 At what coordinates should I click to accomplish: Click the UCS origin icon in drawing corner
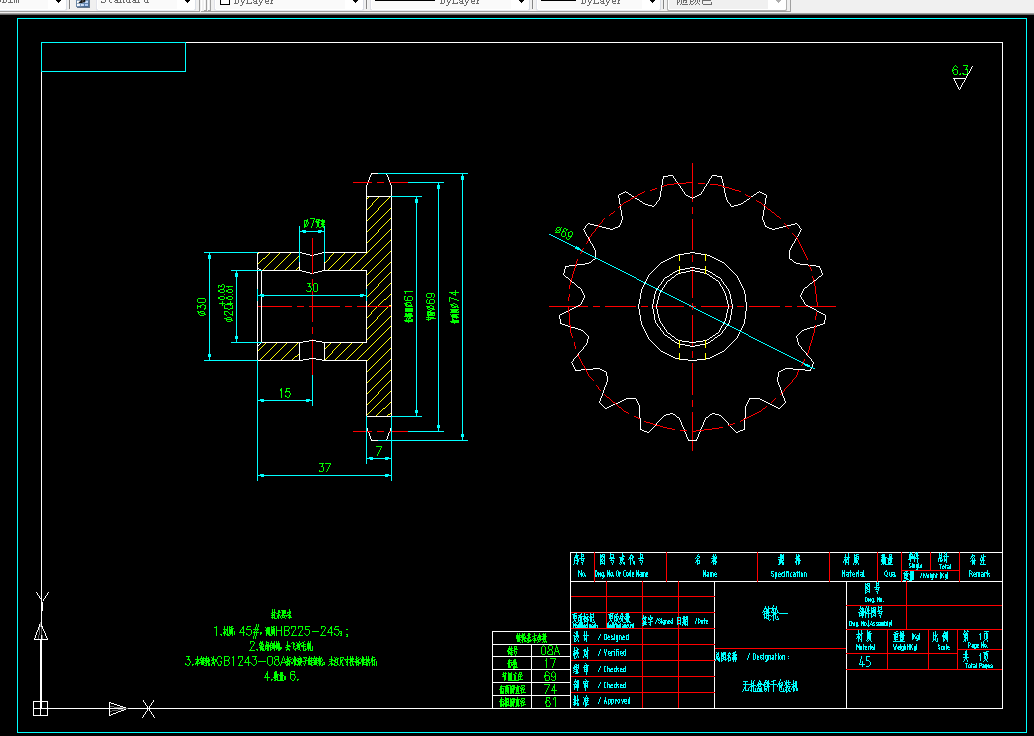(40, 709)
